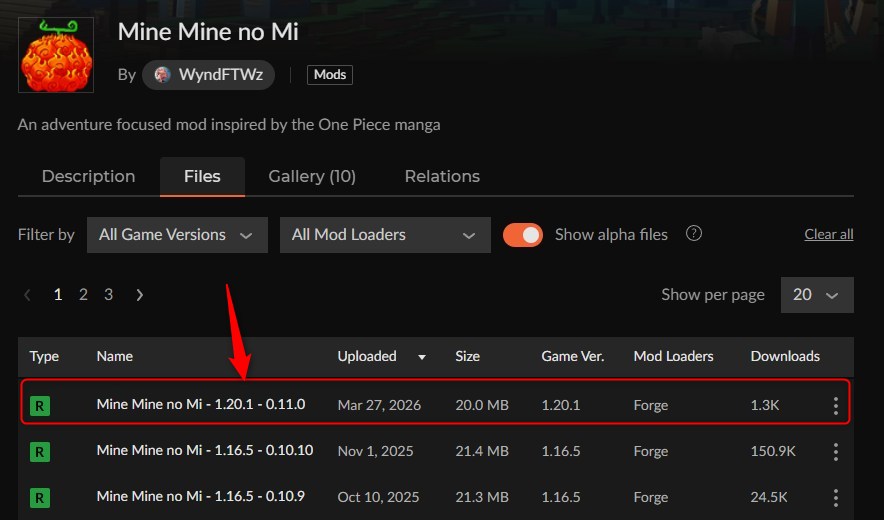Sort by Downloads column header
The width and height of the screenshot is (884, 520).
[785, 356]
